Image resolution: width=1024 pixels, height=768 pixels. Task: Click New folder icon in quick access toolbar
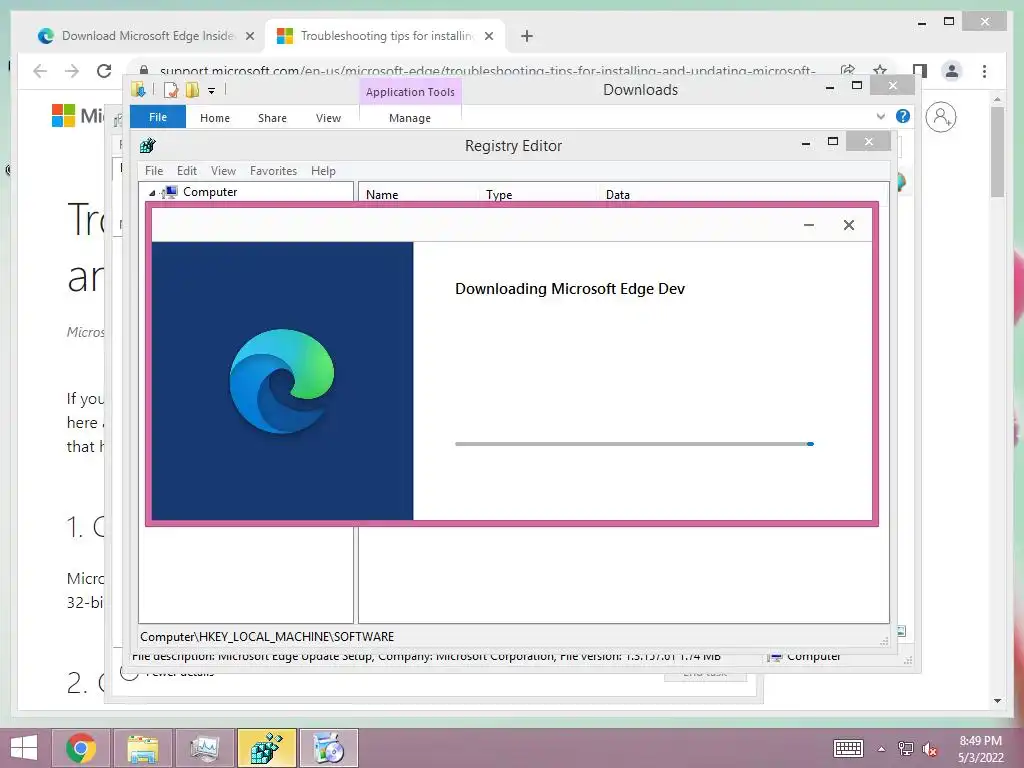coord(192,89)
